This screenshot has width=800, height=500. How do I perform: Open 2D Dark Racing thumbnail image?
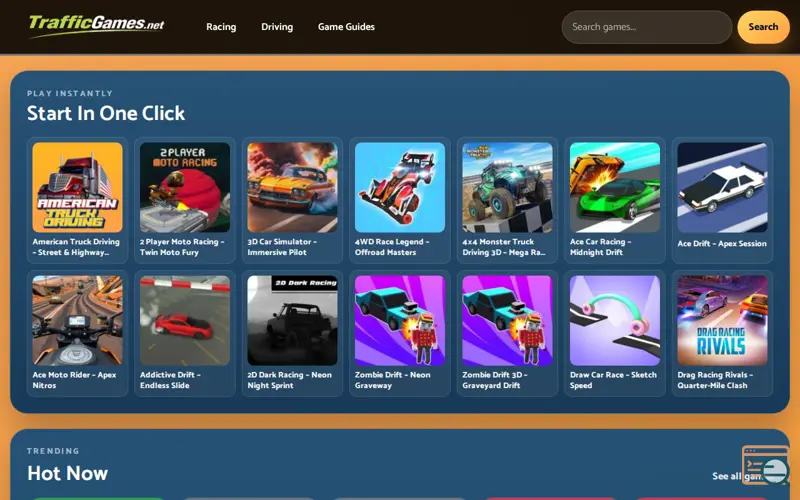(x=292, y=320)
